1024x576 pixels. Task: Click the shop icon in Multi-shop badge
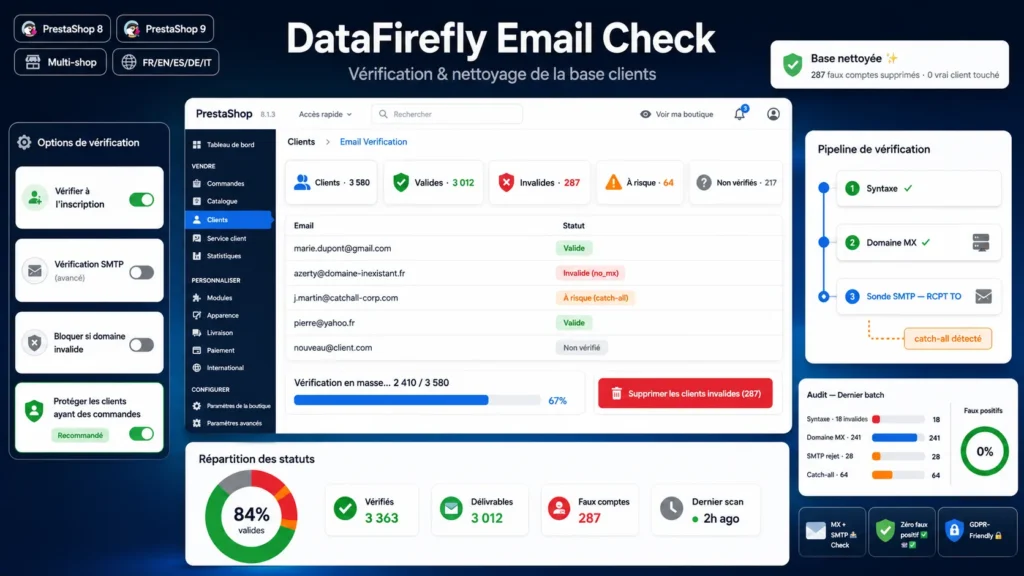pyautogui.click(x=33, y=62)
